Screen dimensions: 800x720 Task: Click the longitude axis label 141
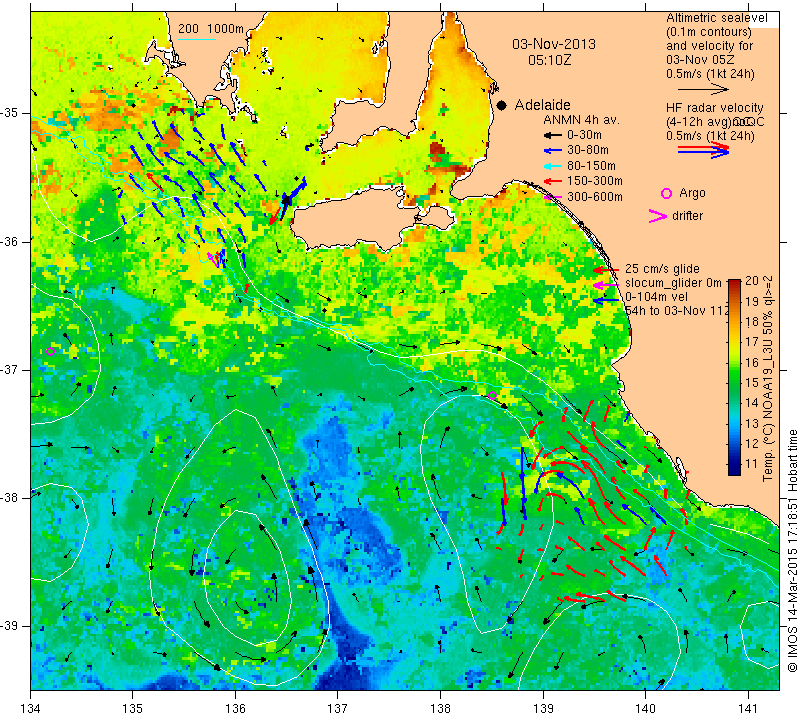(748, 709)
